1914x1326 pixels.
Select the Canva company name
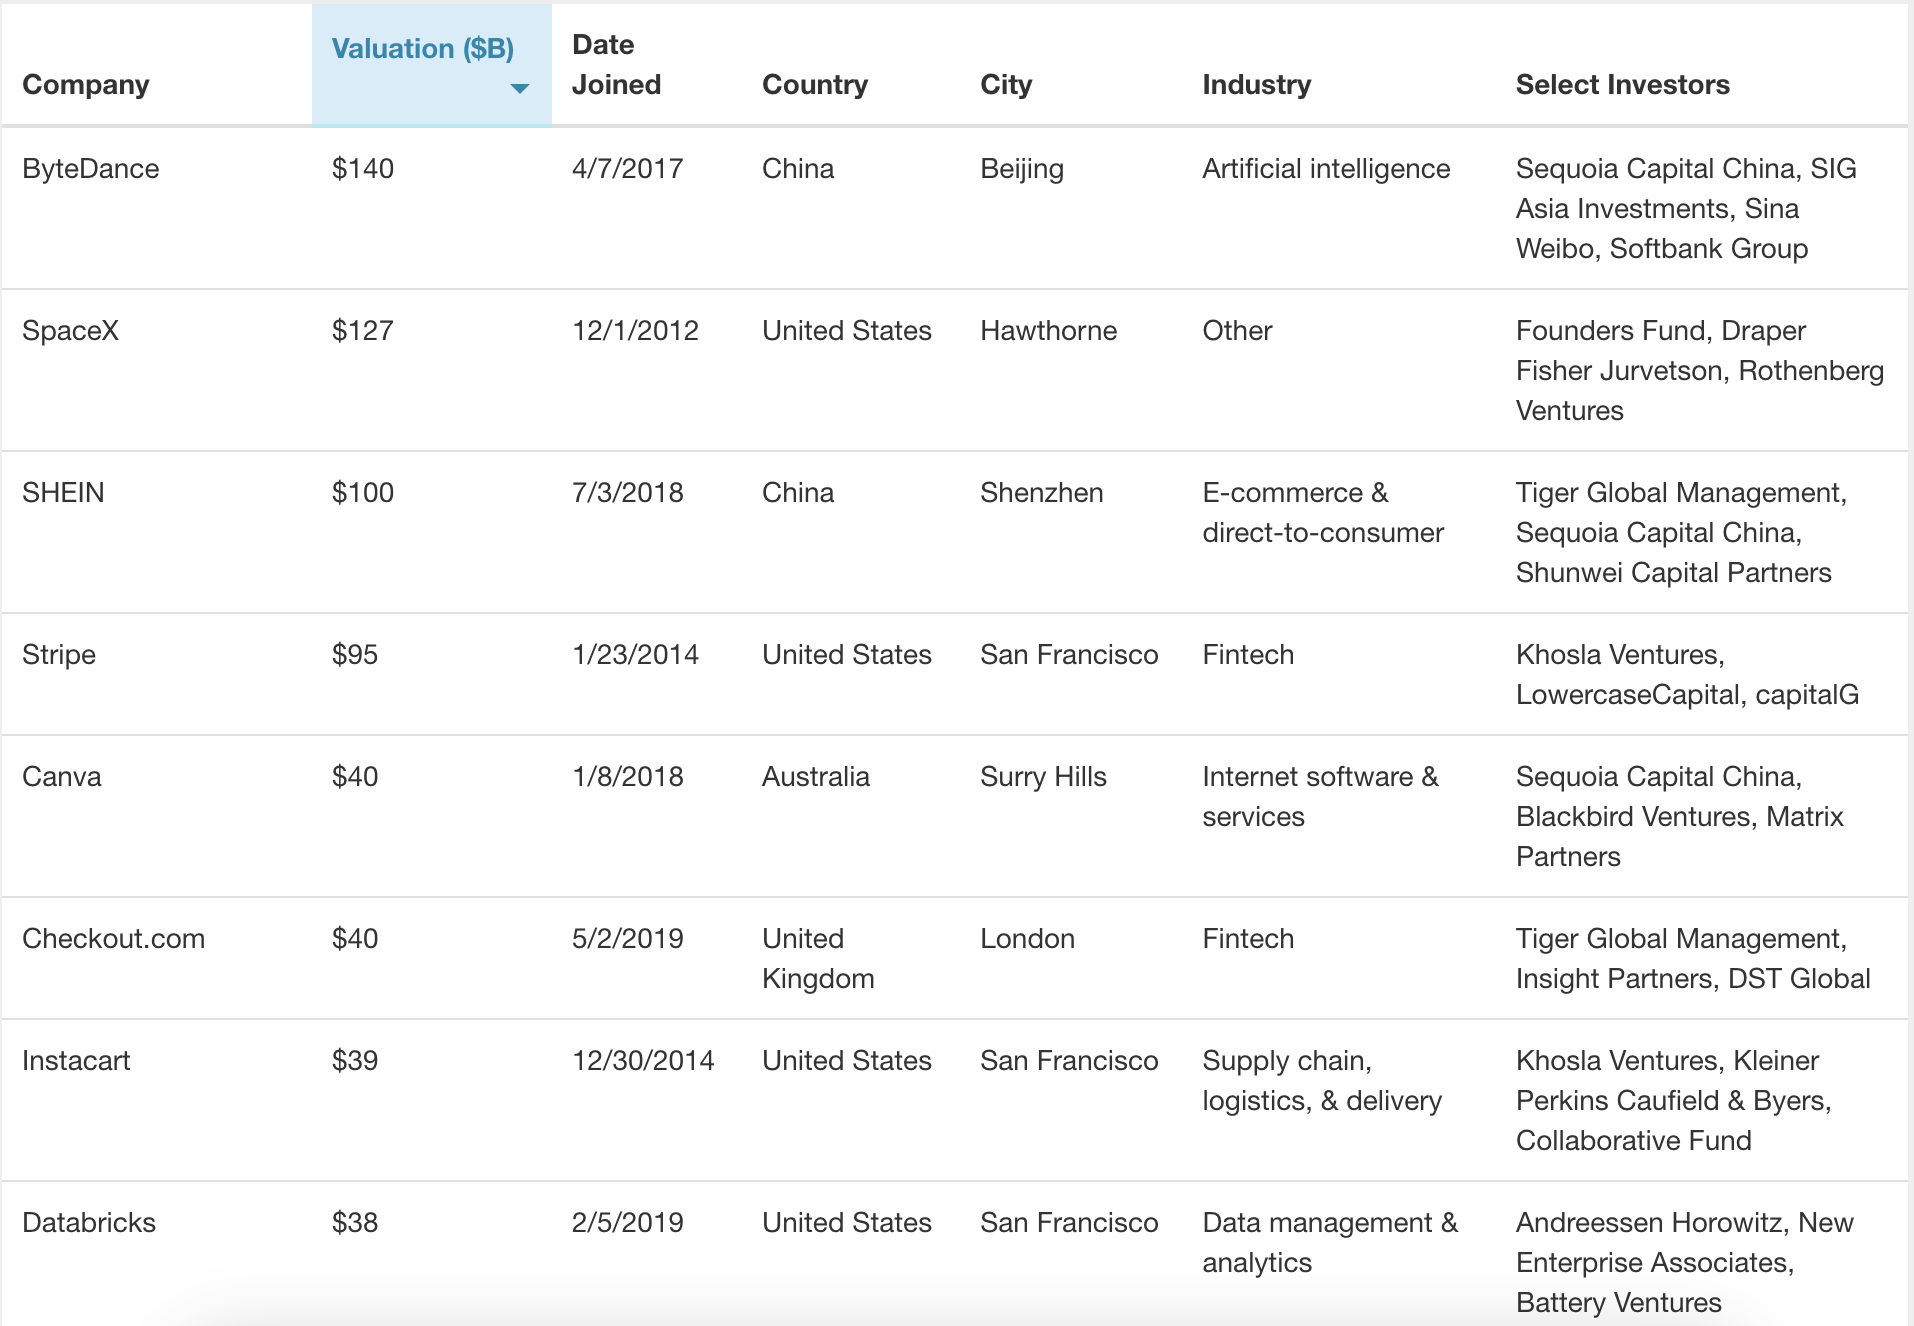point(62,777)
